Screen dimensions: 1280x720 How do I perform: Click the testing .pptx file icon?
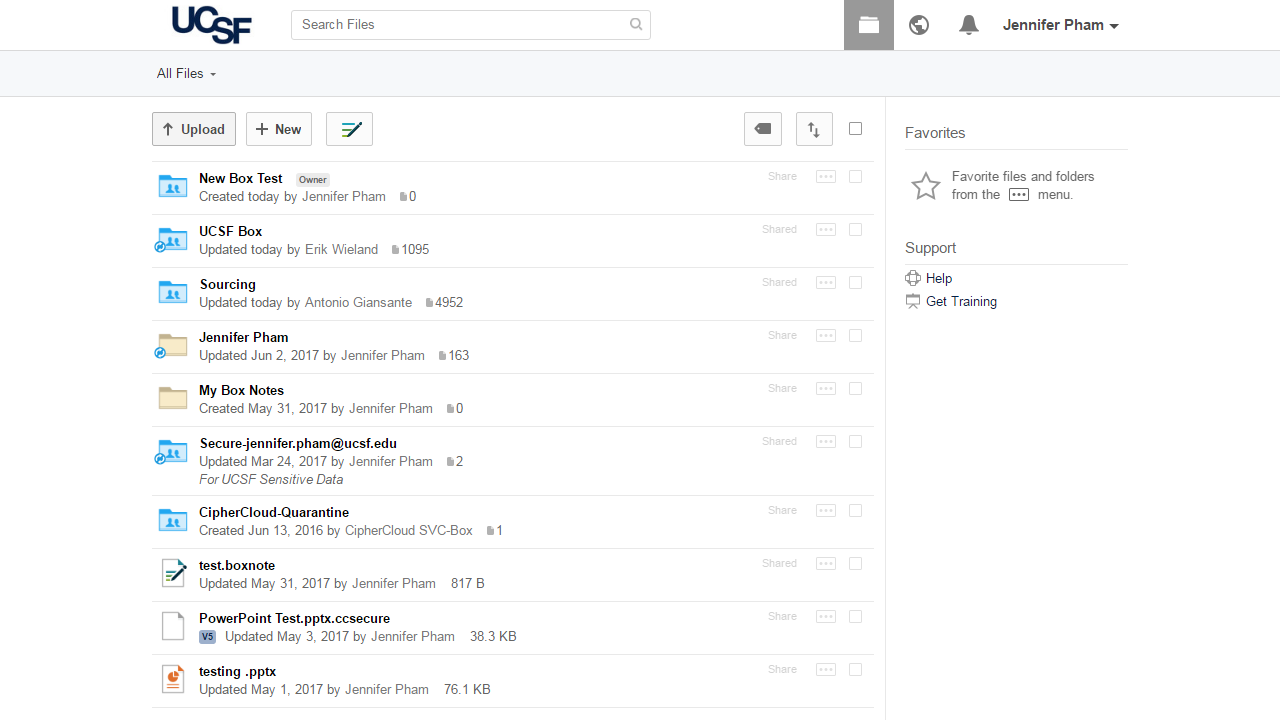tap(173, 679)
